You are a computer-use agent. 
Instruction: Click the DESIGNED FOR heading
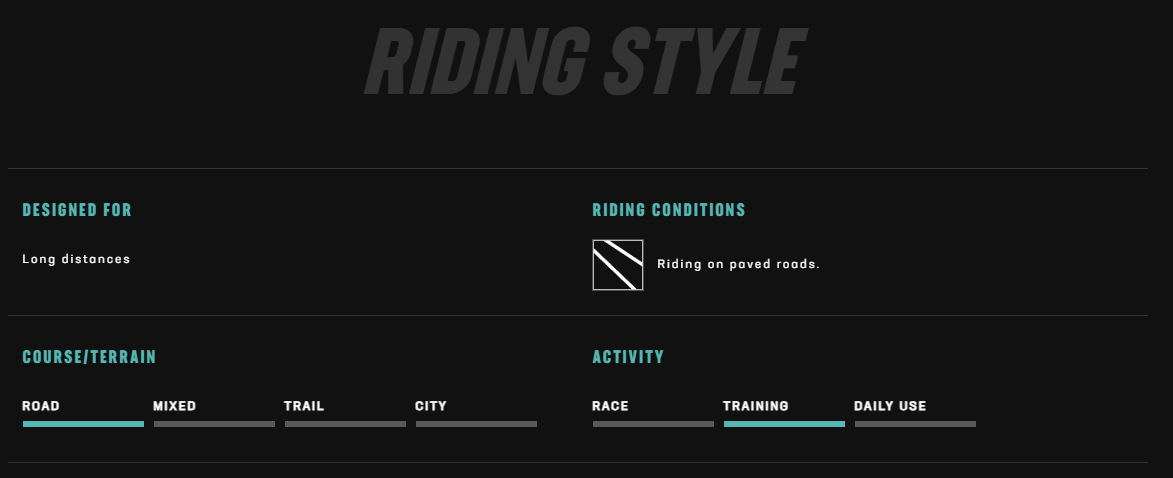coord(77,210)
